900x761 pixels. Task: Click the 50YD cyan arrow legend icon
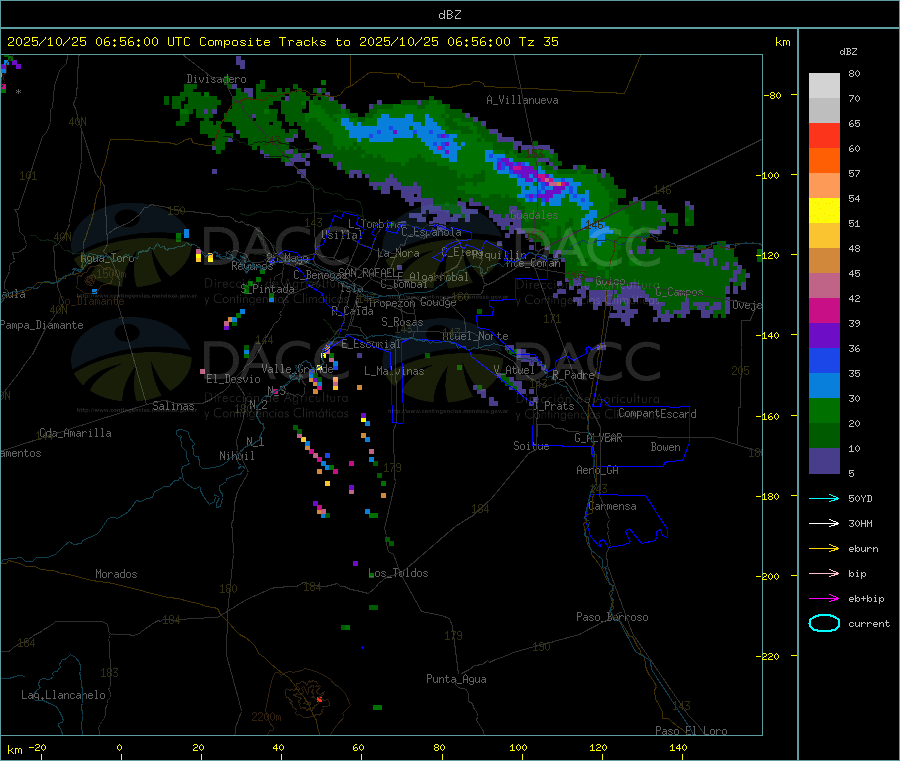click(824, 498)
